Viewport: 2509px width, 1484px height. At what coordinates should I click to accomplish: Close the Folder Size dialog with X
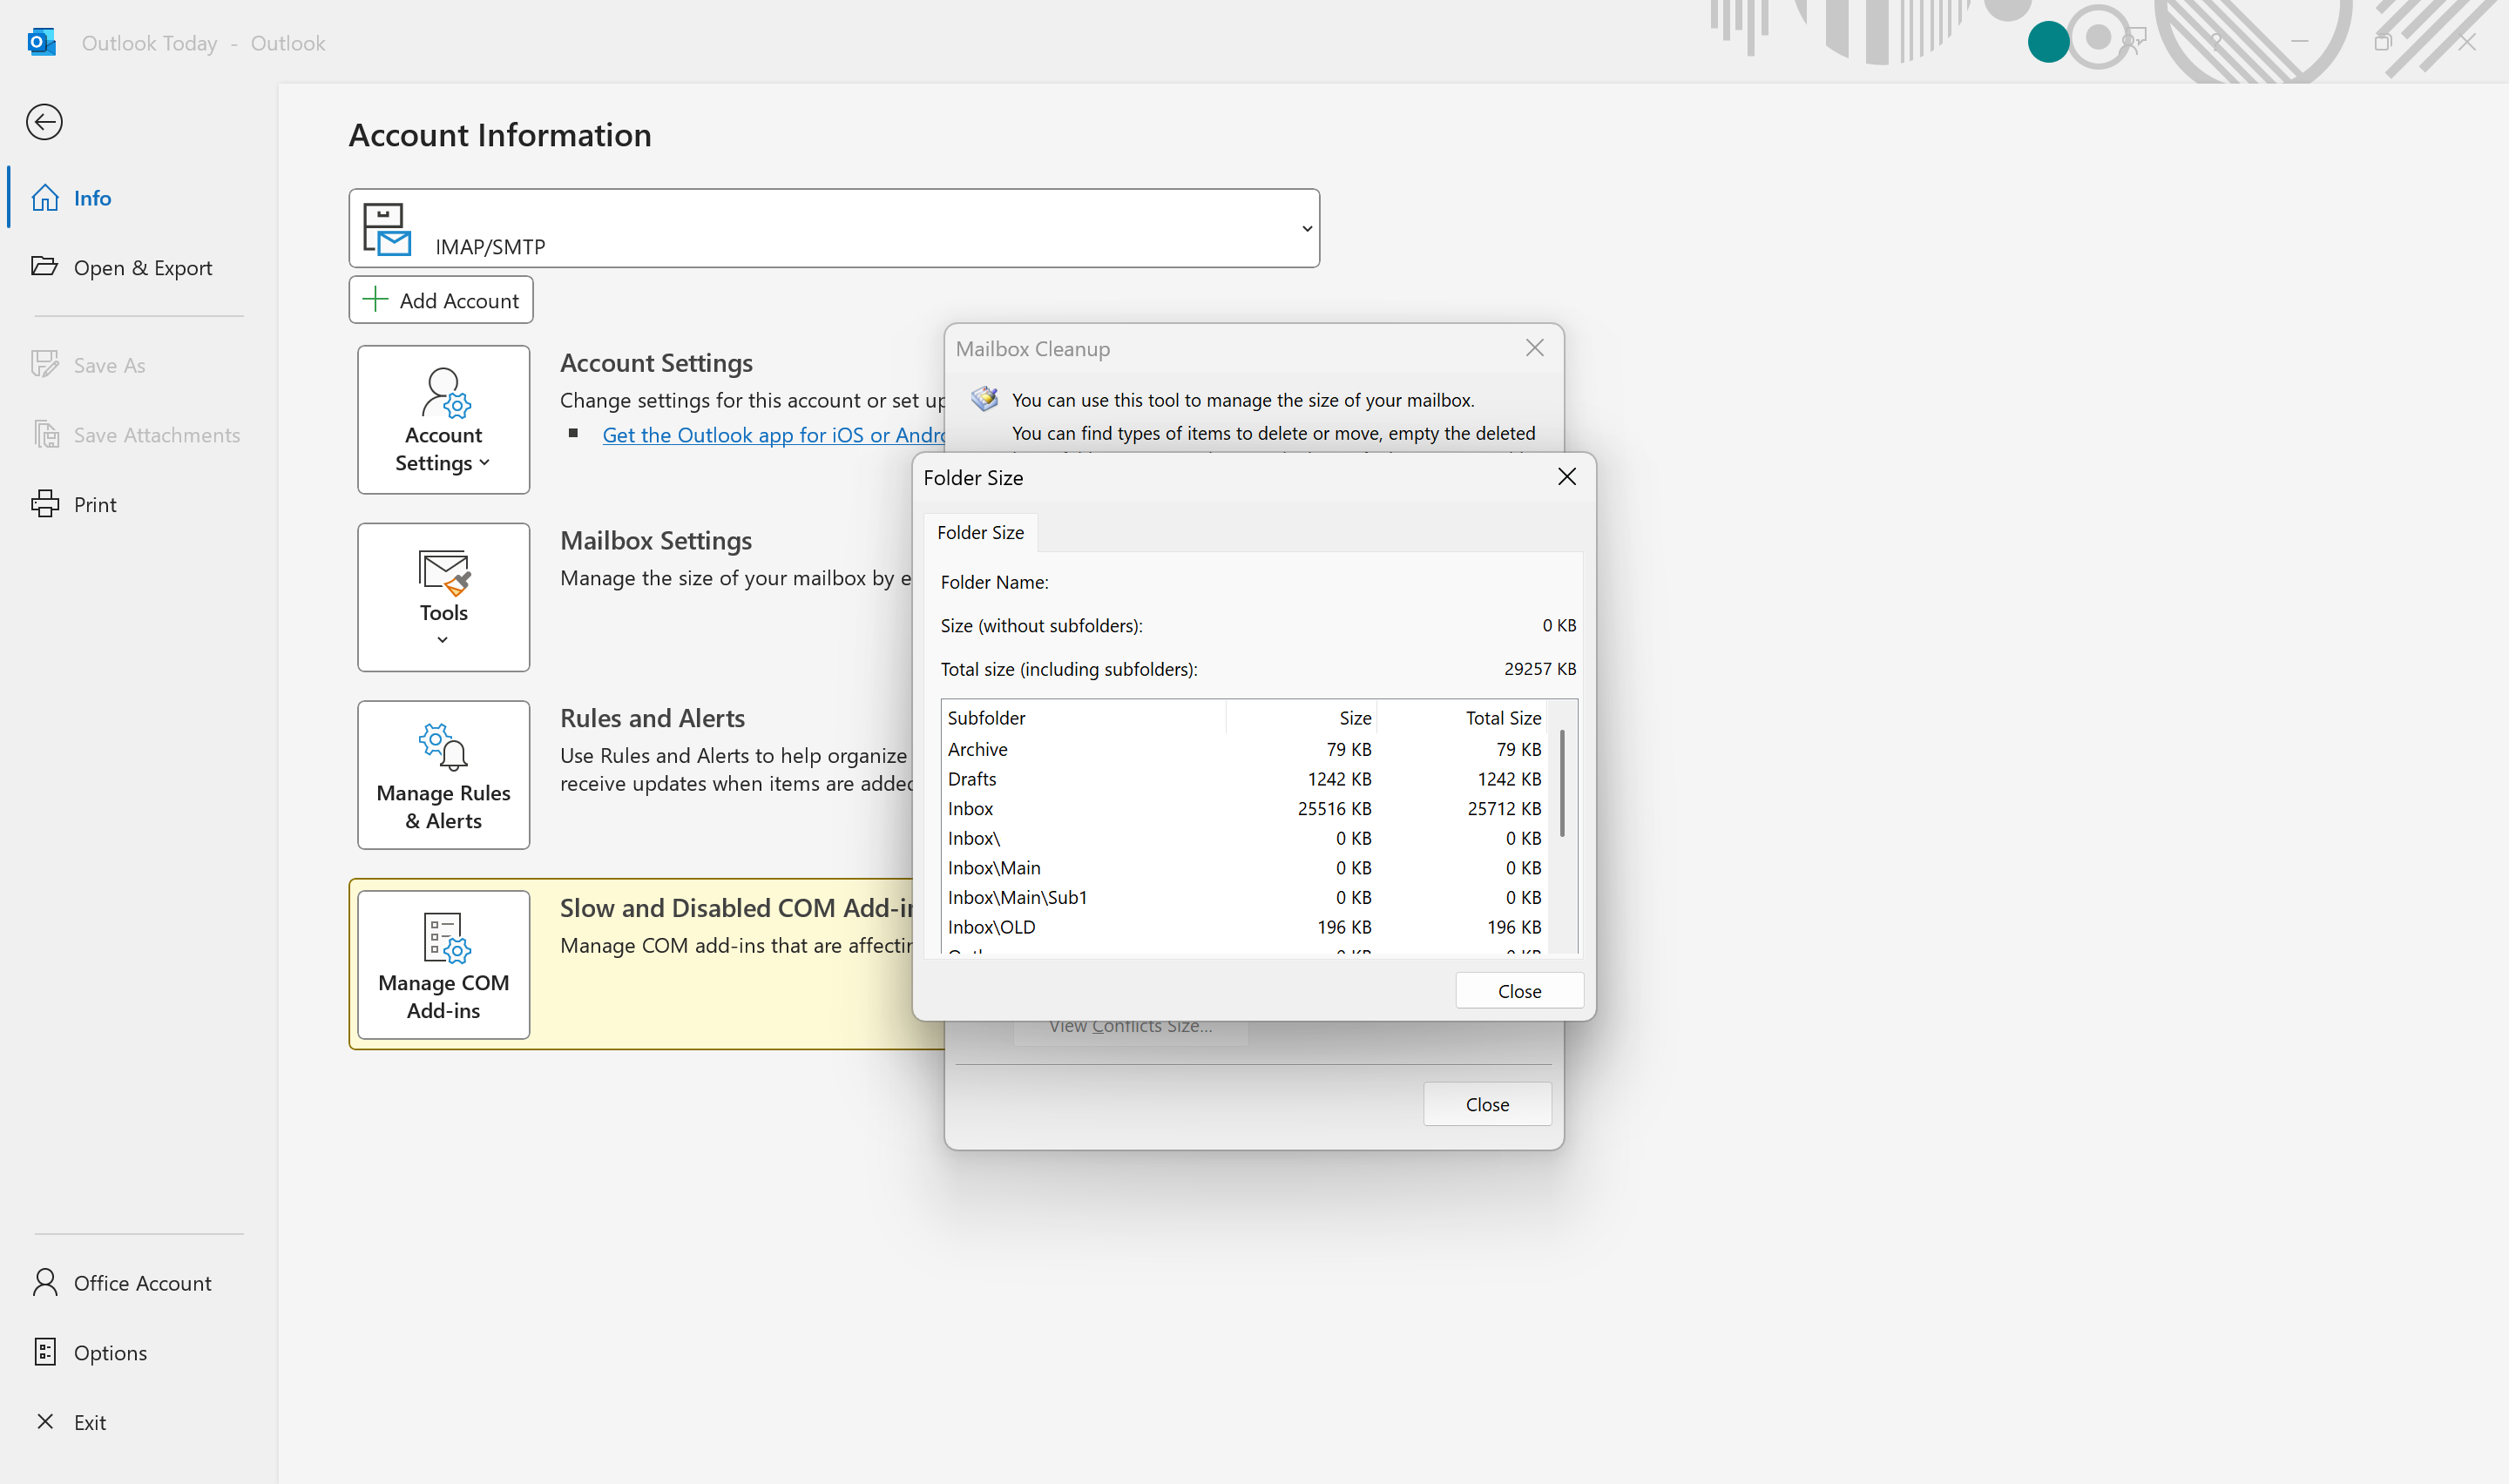(x=1567, y=477)
